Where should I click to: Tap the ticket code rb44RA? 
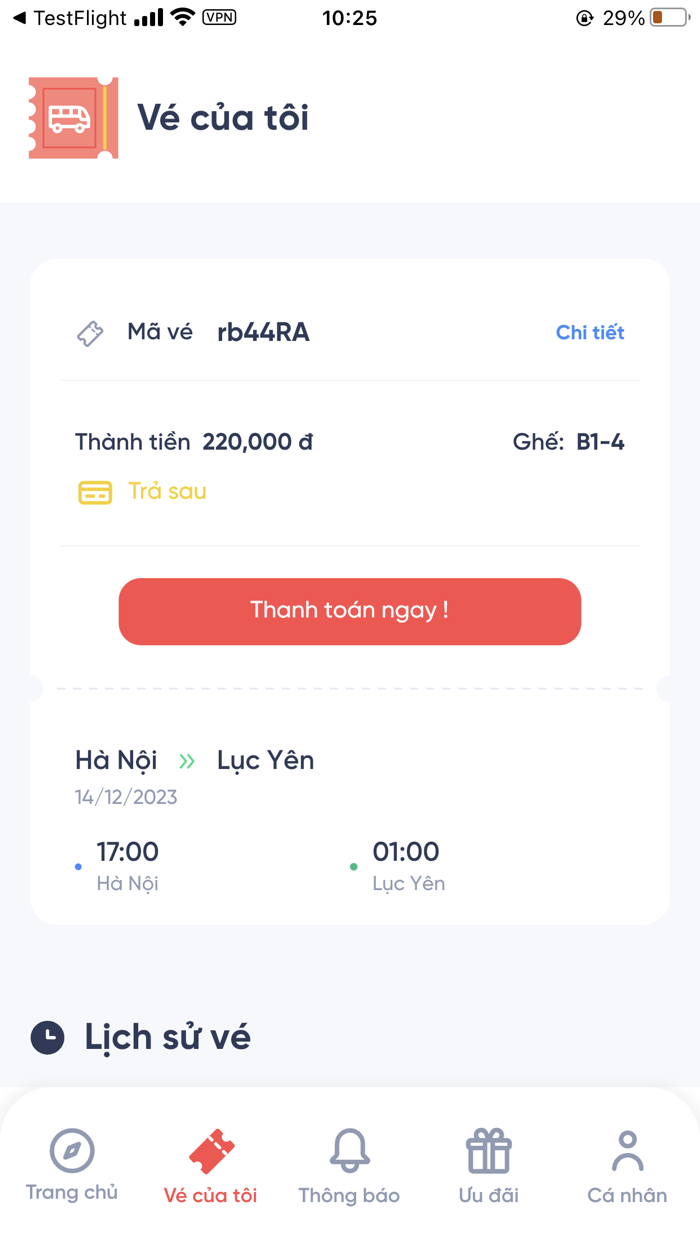click(x=261, y=332)
